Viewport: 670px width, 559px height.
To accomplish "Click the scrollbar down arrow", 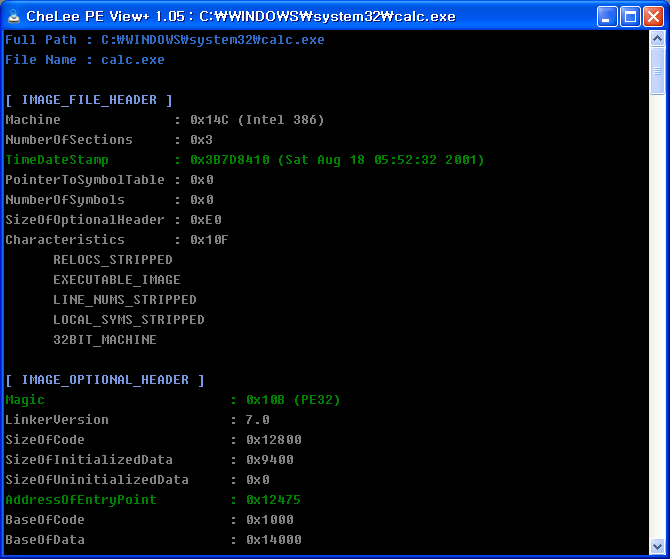I will [x=657, y=546].
